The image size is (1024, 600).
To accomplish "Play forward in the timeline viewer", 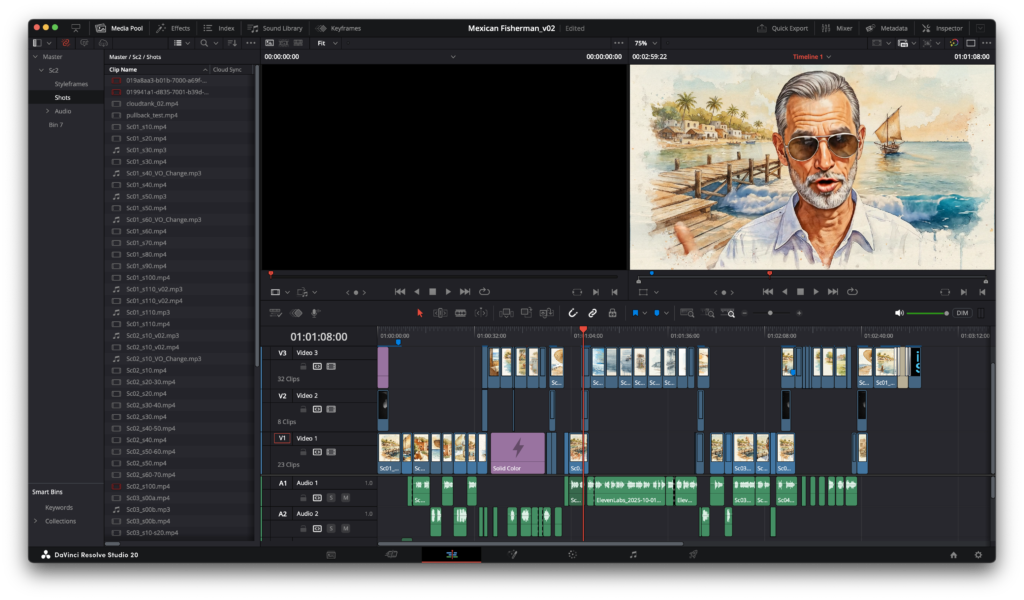I will [x=816, y=292].
